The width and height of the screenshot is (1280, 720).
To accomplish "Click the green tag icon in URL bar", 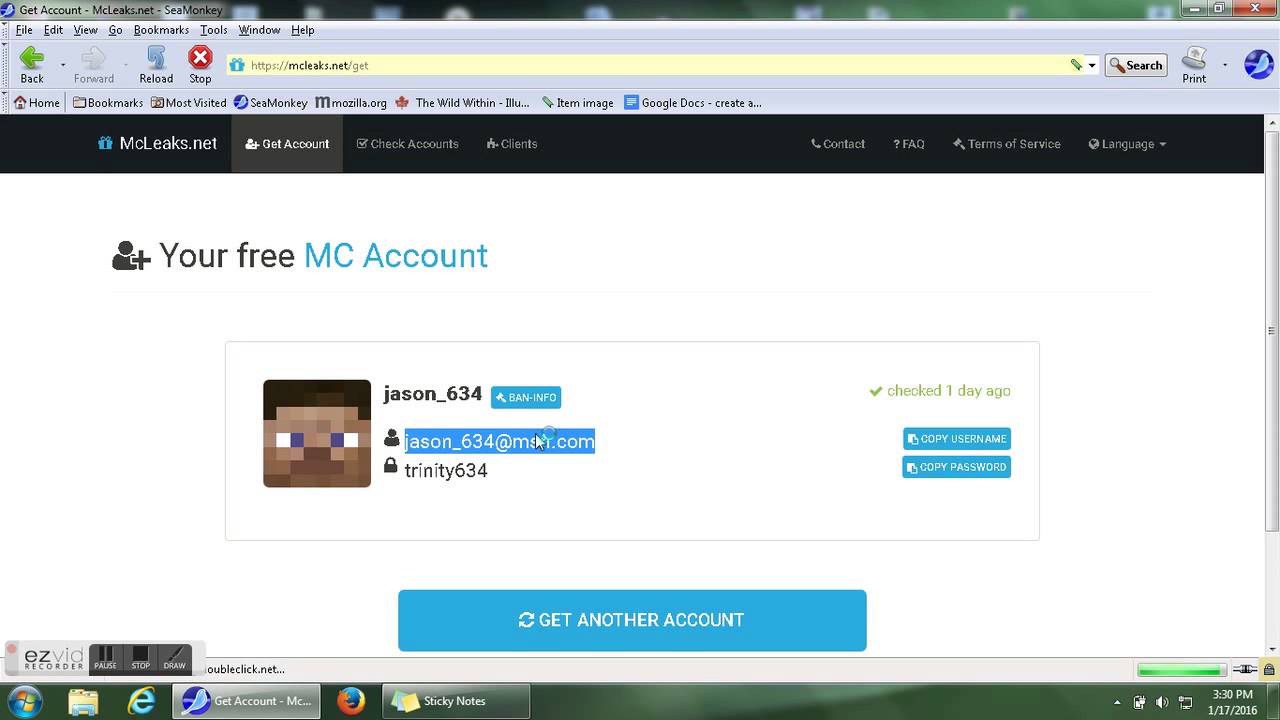I will coord(1076,65).
